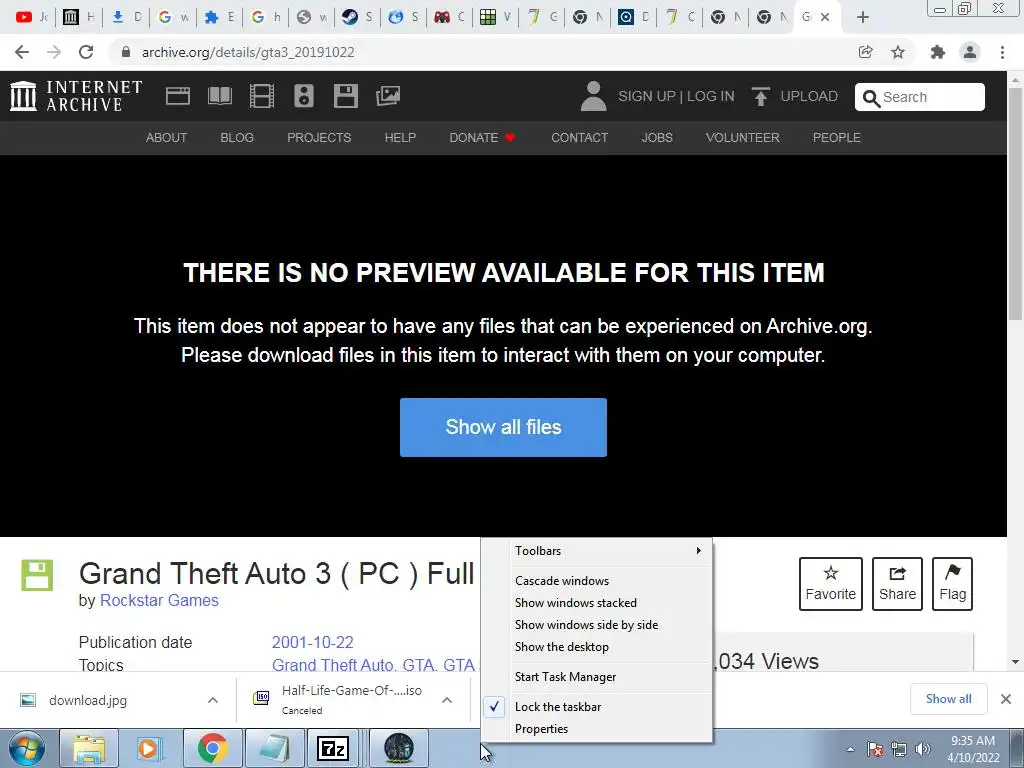Open the Action Center flag tray icon
This screenshot has height=768, width=1024.
[x=875, y=749]
